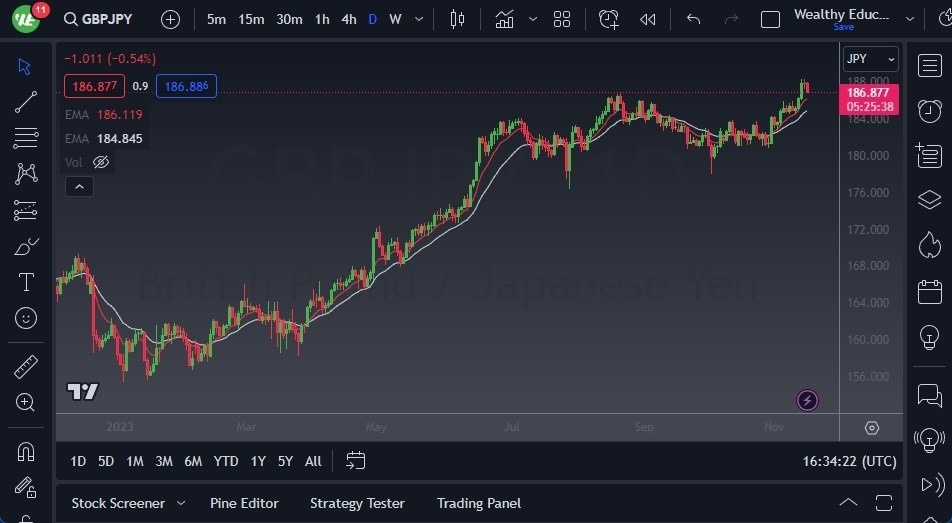Open the watchlist panel

pyautogui.click(x=930, y=66)
